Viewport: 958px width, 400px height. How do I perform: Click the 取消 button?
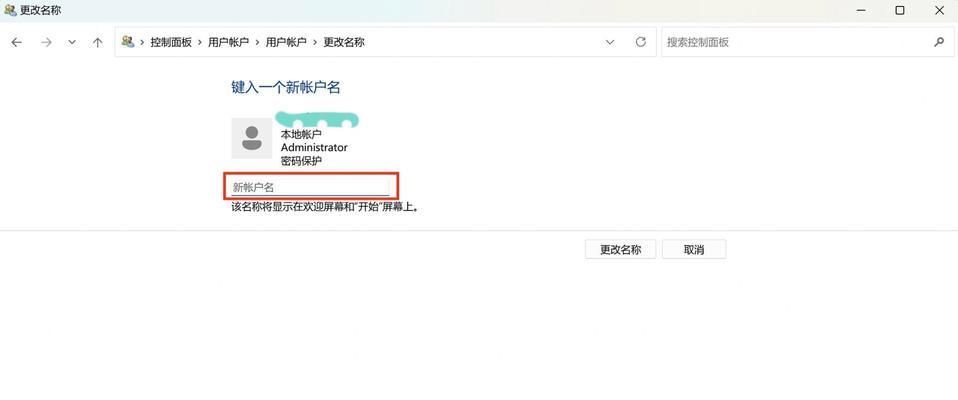click(694, 249)
